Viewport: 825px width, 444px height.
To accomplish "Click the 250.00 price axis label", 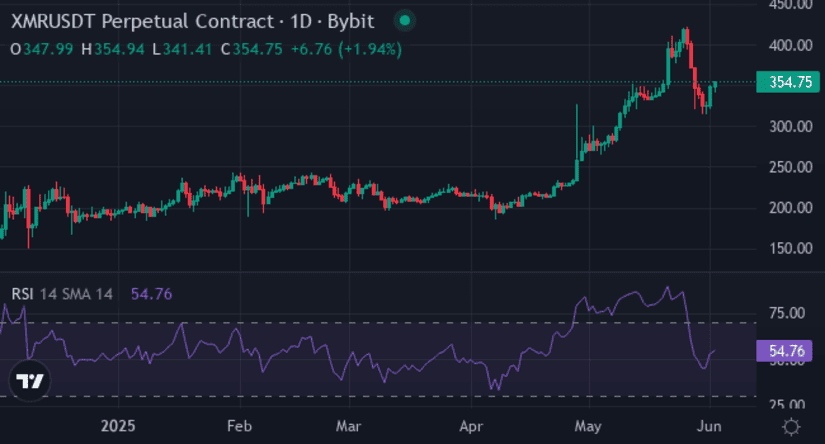I will [x=790, y=167].
